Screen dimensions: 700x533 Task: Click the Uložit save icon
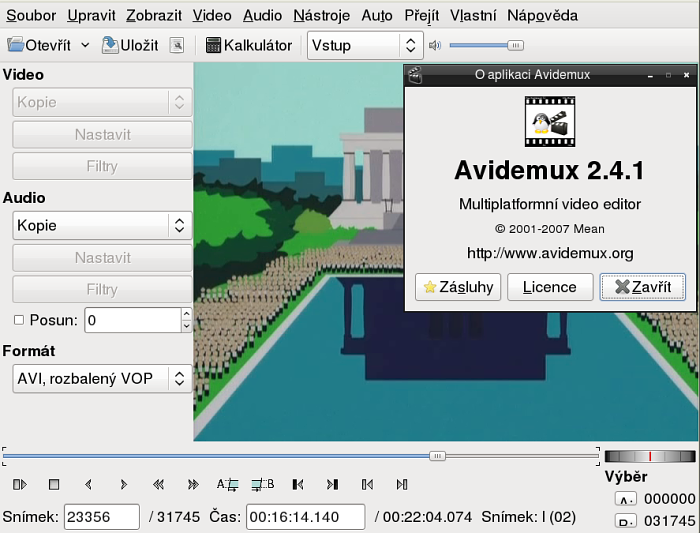110,45
